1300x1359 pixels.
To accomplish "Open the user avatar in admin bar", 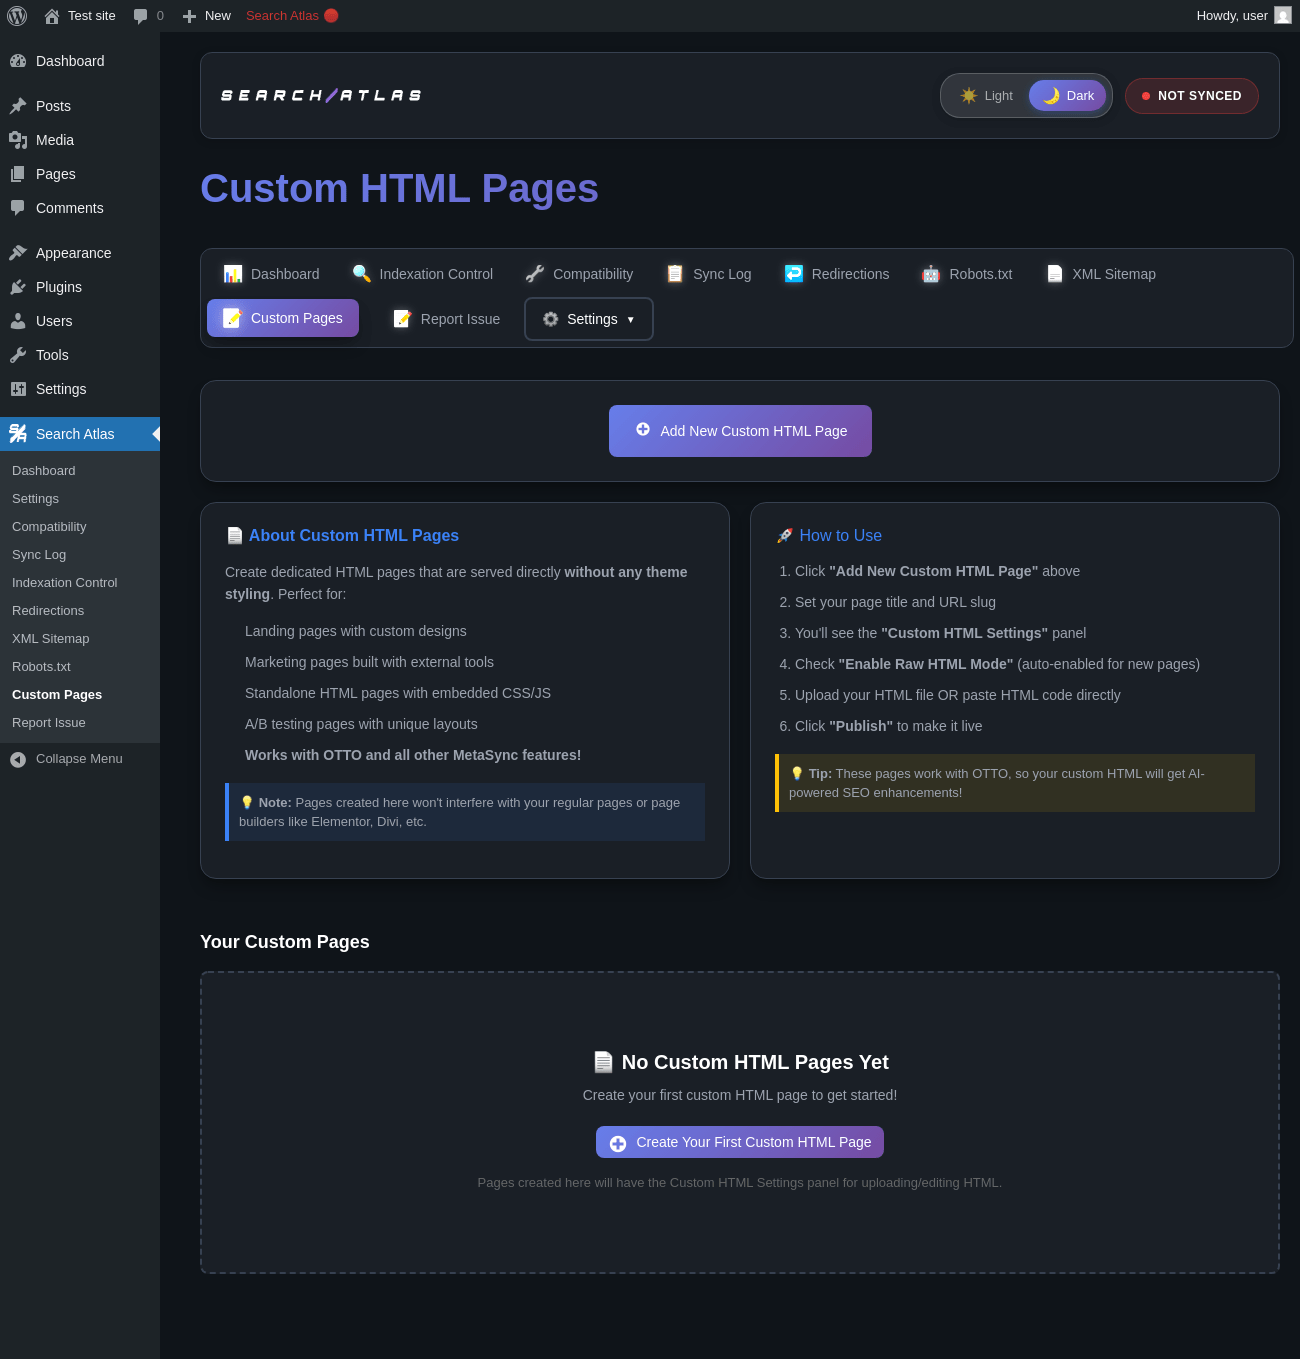I will pos(1283,16).
